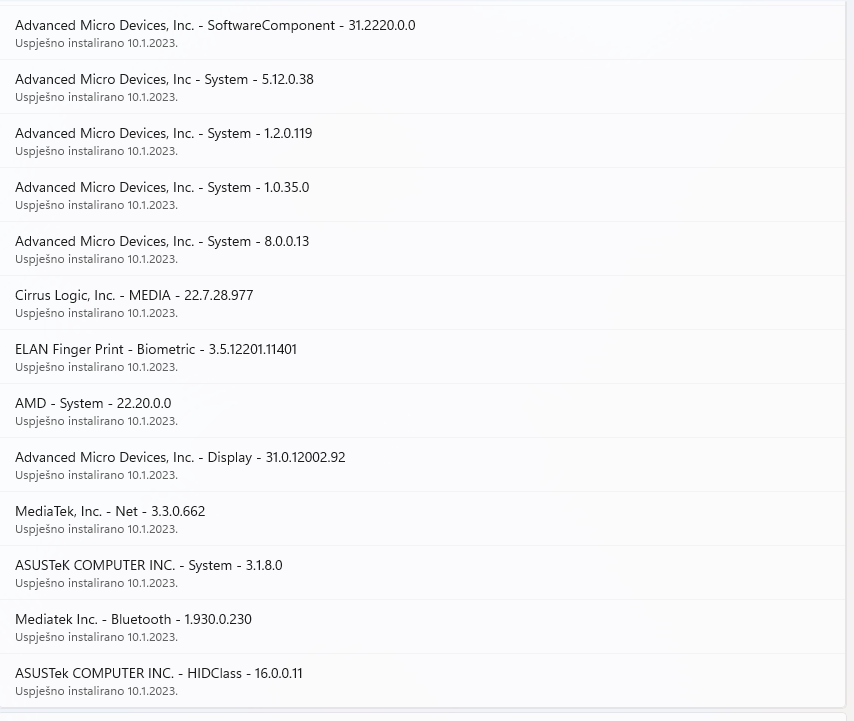Screen dimensions: 854x721
Task: Select Advanced Micro Devices System 1.2.0.119 row
Action: click(422, 140)
